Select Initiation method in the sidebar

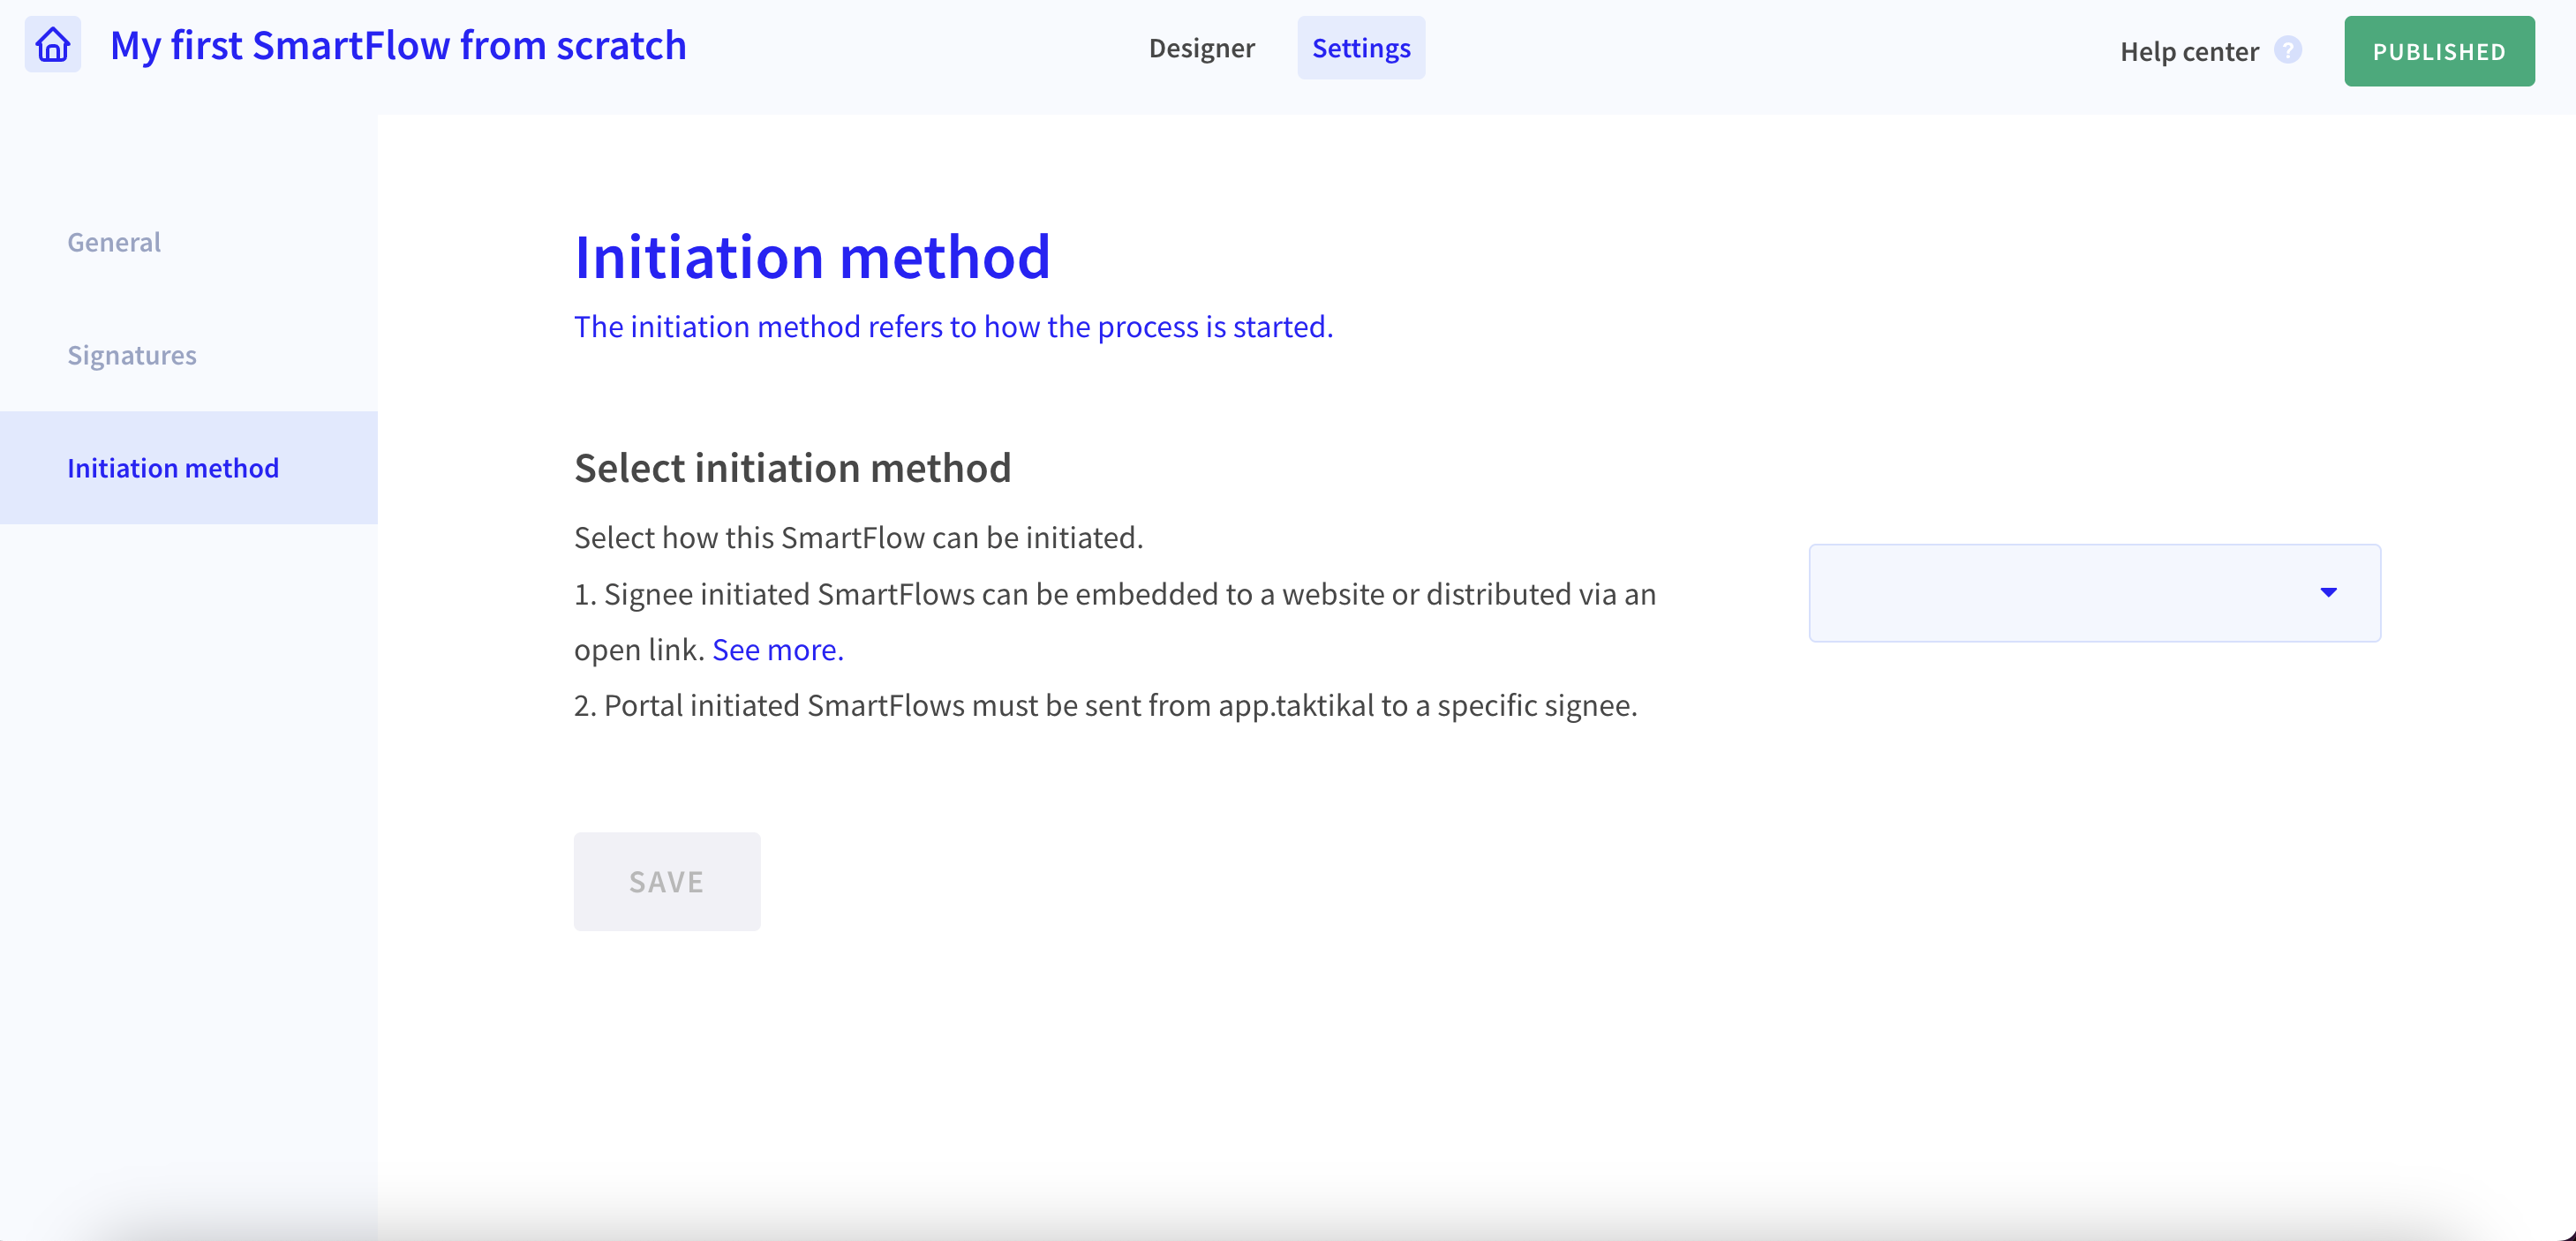point(173,468)
